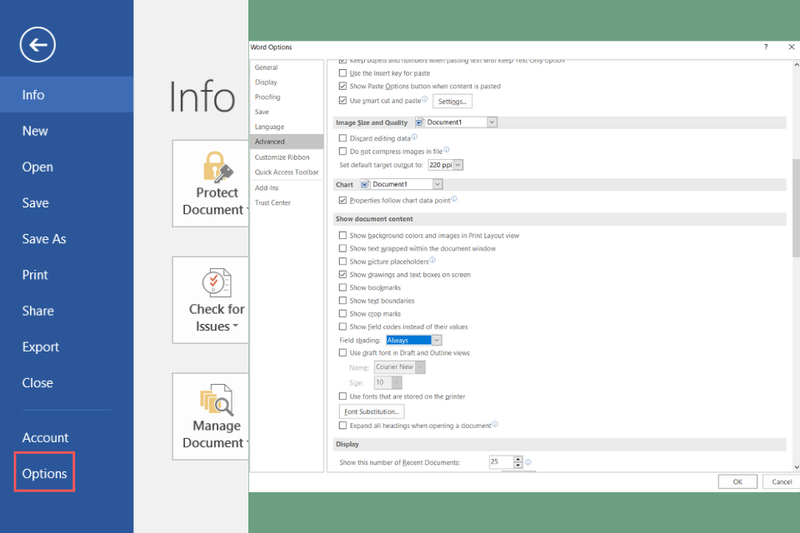Enable Show field codes instead of their values
The height and width of the screenshot is (533, 800).
point(343,327)
